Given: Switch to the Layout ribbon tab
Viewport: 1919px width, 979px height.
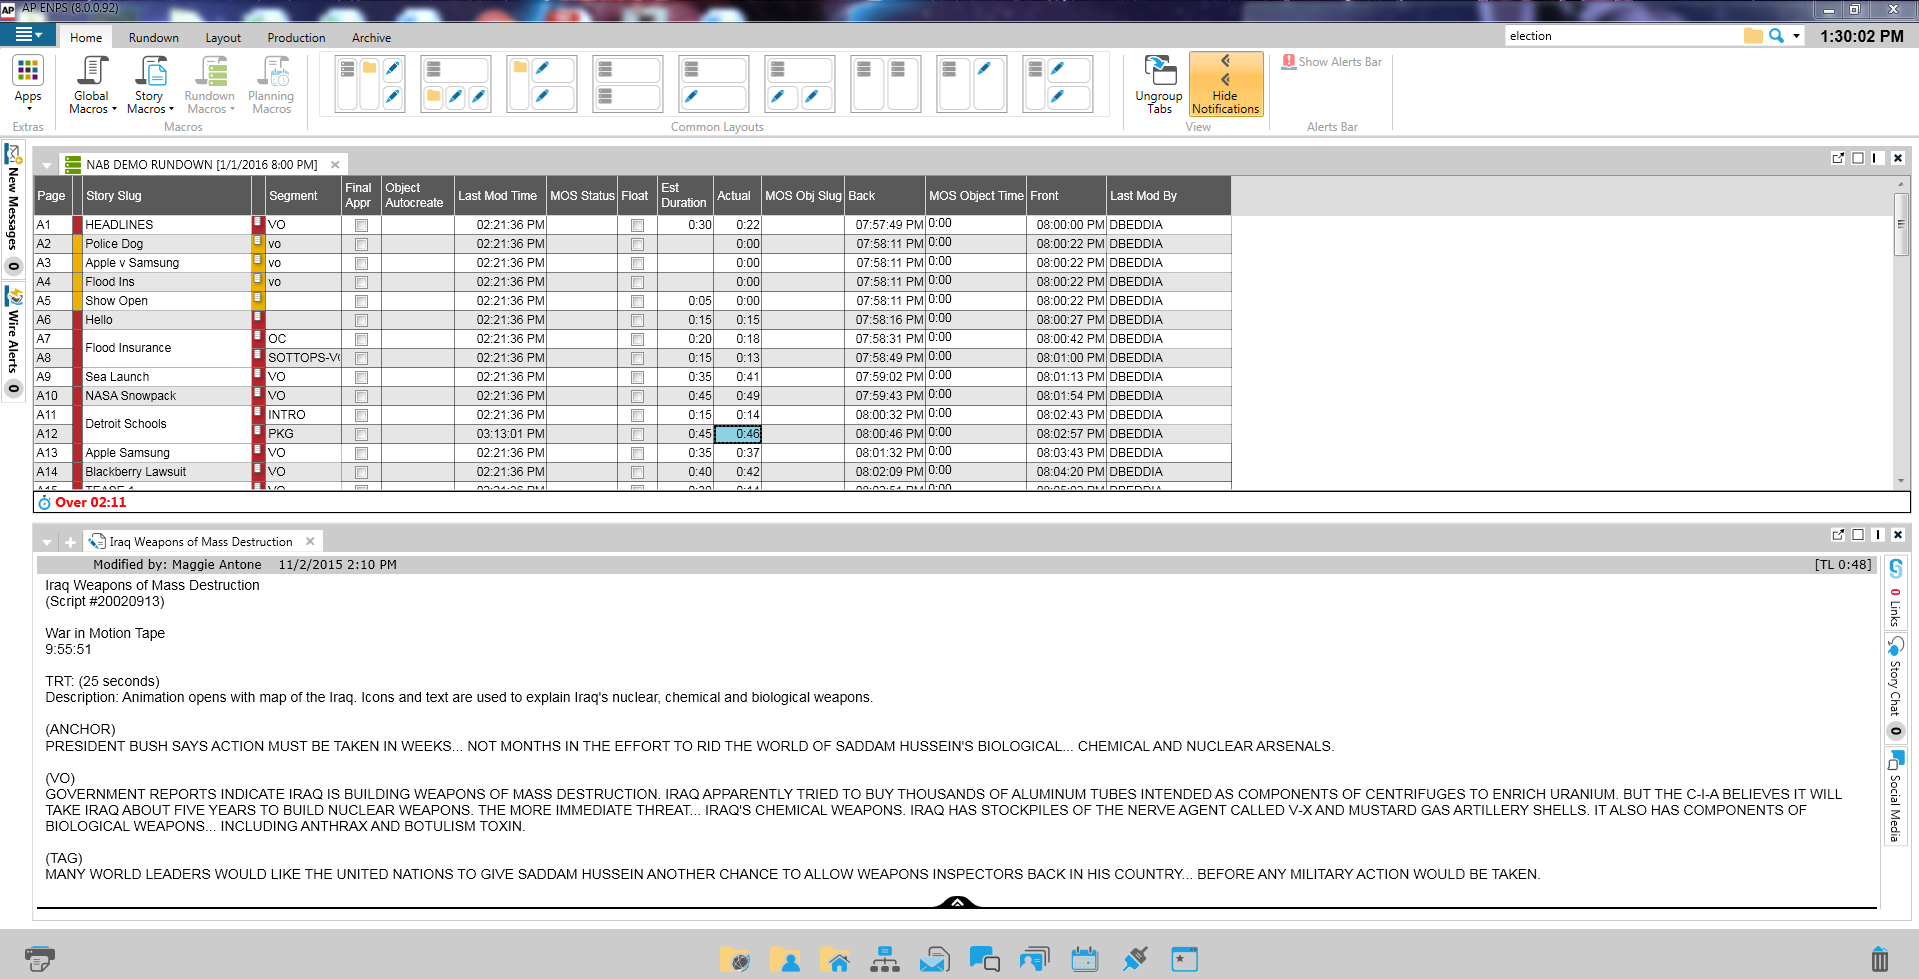Looking at the screenshot, I should [223, 38].
